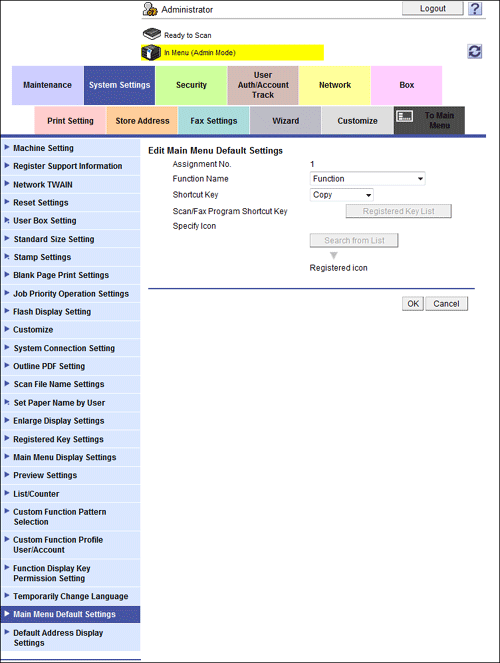This screenshot has width=500, height=663.
Task: Click the refresh icon
Action: coord(475,52)
